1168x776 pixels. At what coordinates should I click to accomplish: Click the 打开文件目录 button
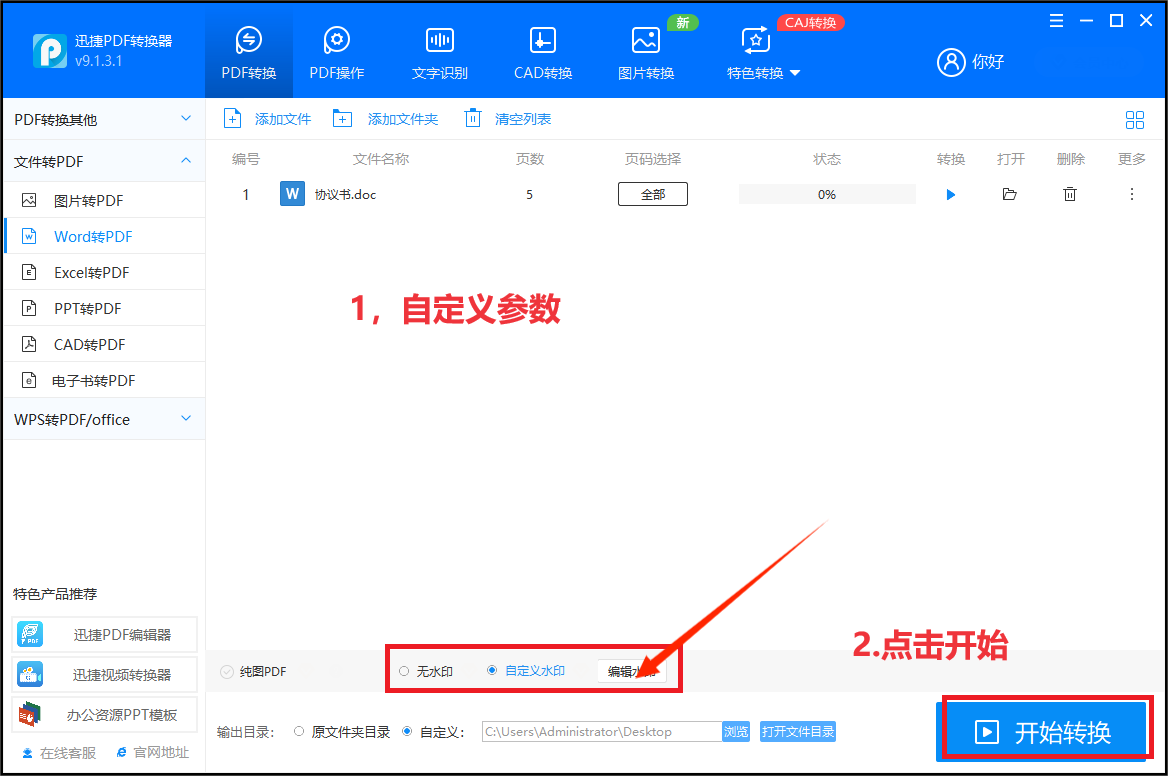point(798,731)
